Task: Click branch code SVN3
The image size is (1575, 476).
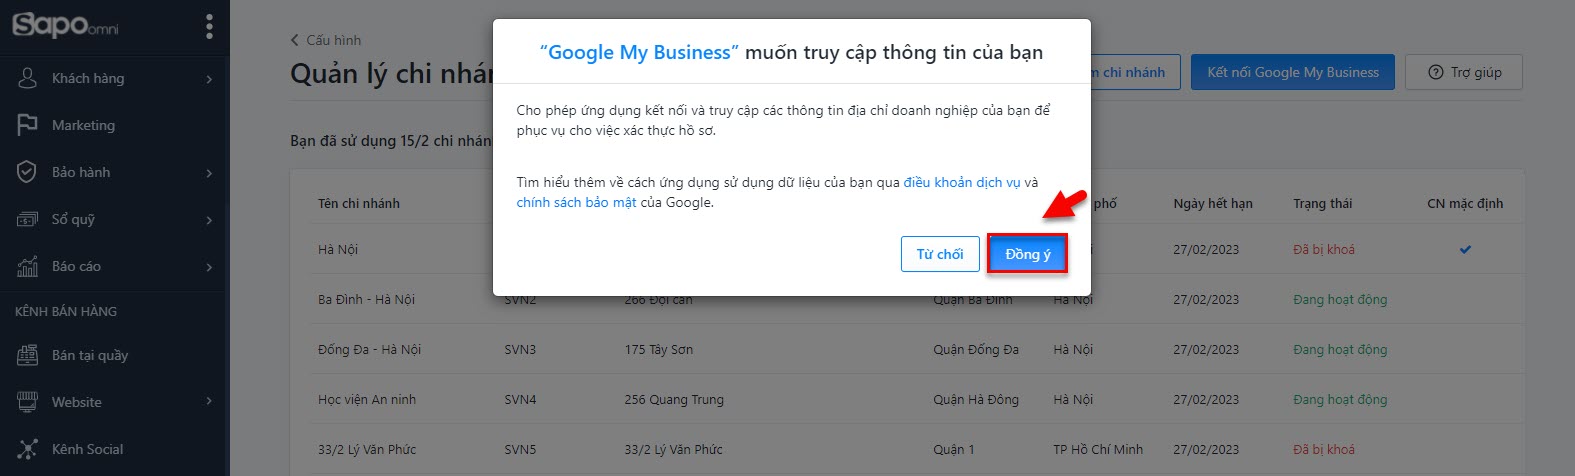Action: tap(520, 349)
